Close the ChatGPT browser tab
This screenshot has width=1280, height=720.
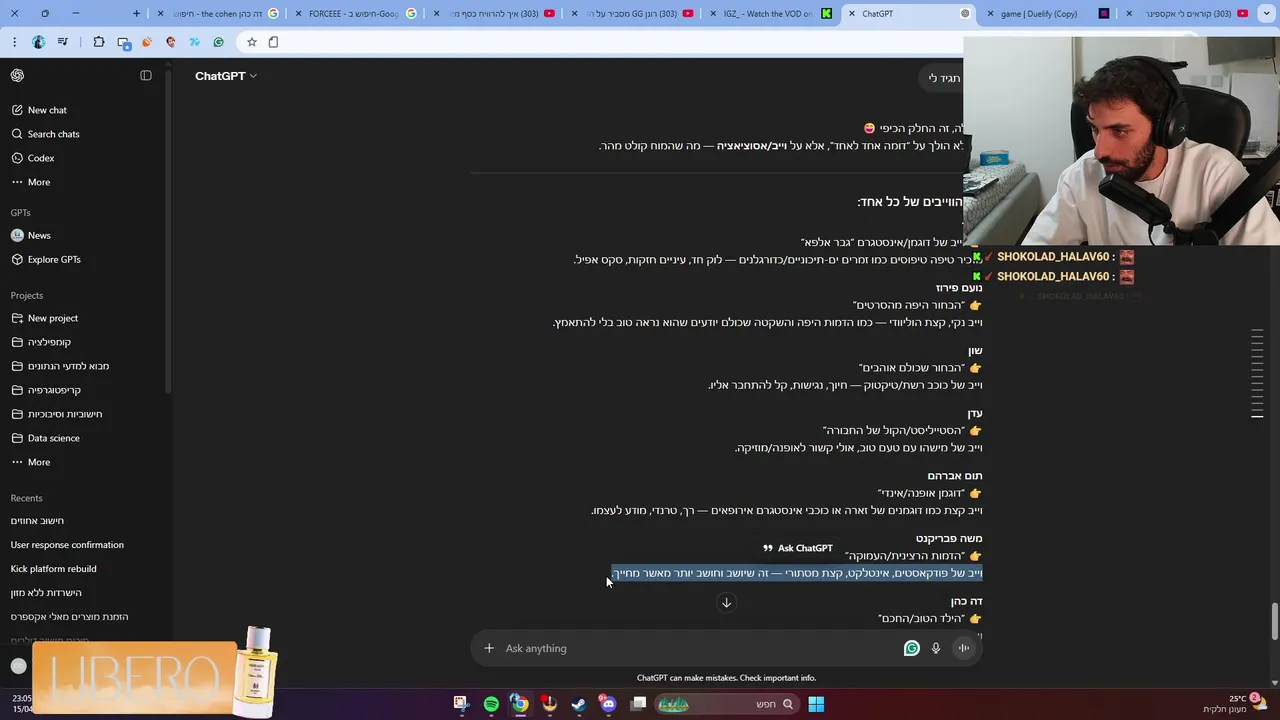point(851,14)
